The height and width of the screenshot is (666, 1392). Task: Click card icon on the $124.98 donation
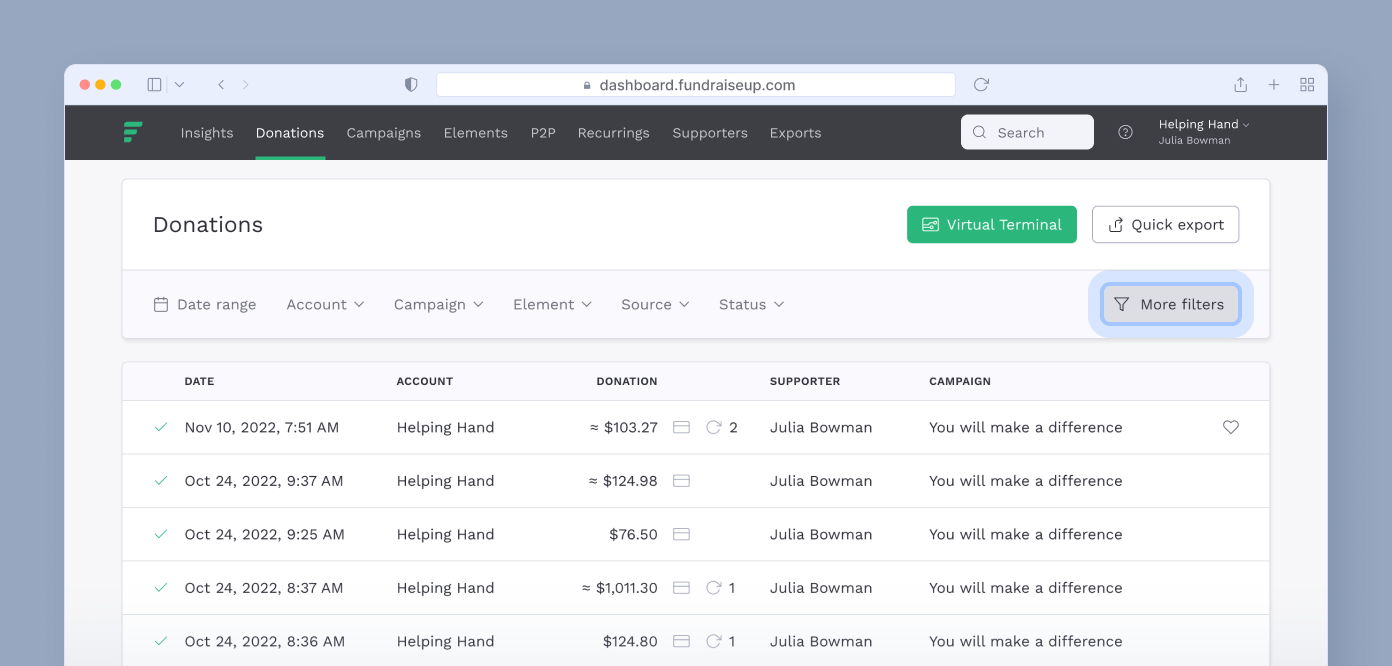[x=681, y=481]
